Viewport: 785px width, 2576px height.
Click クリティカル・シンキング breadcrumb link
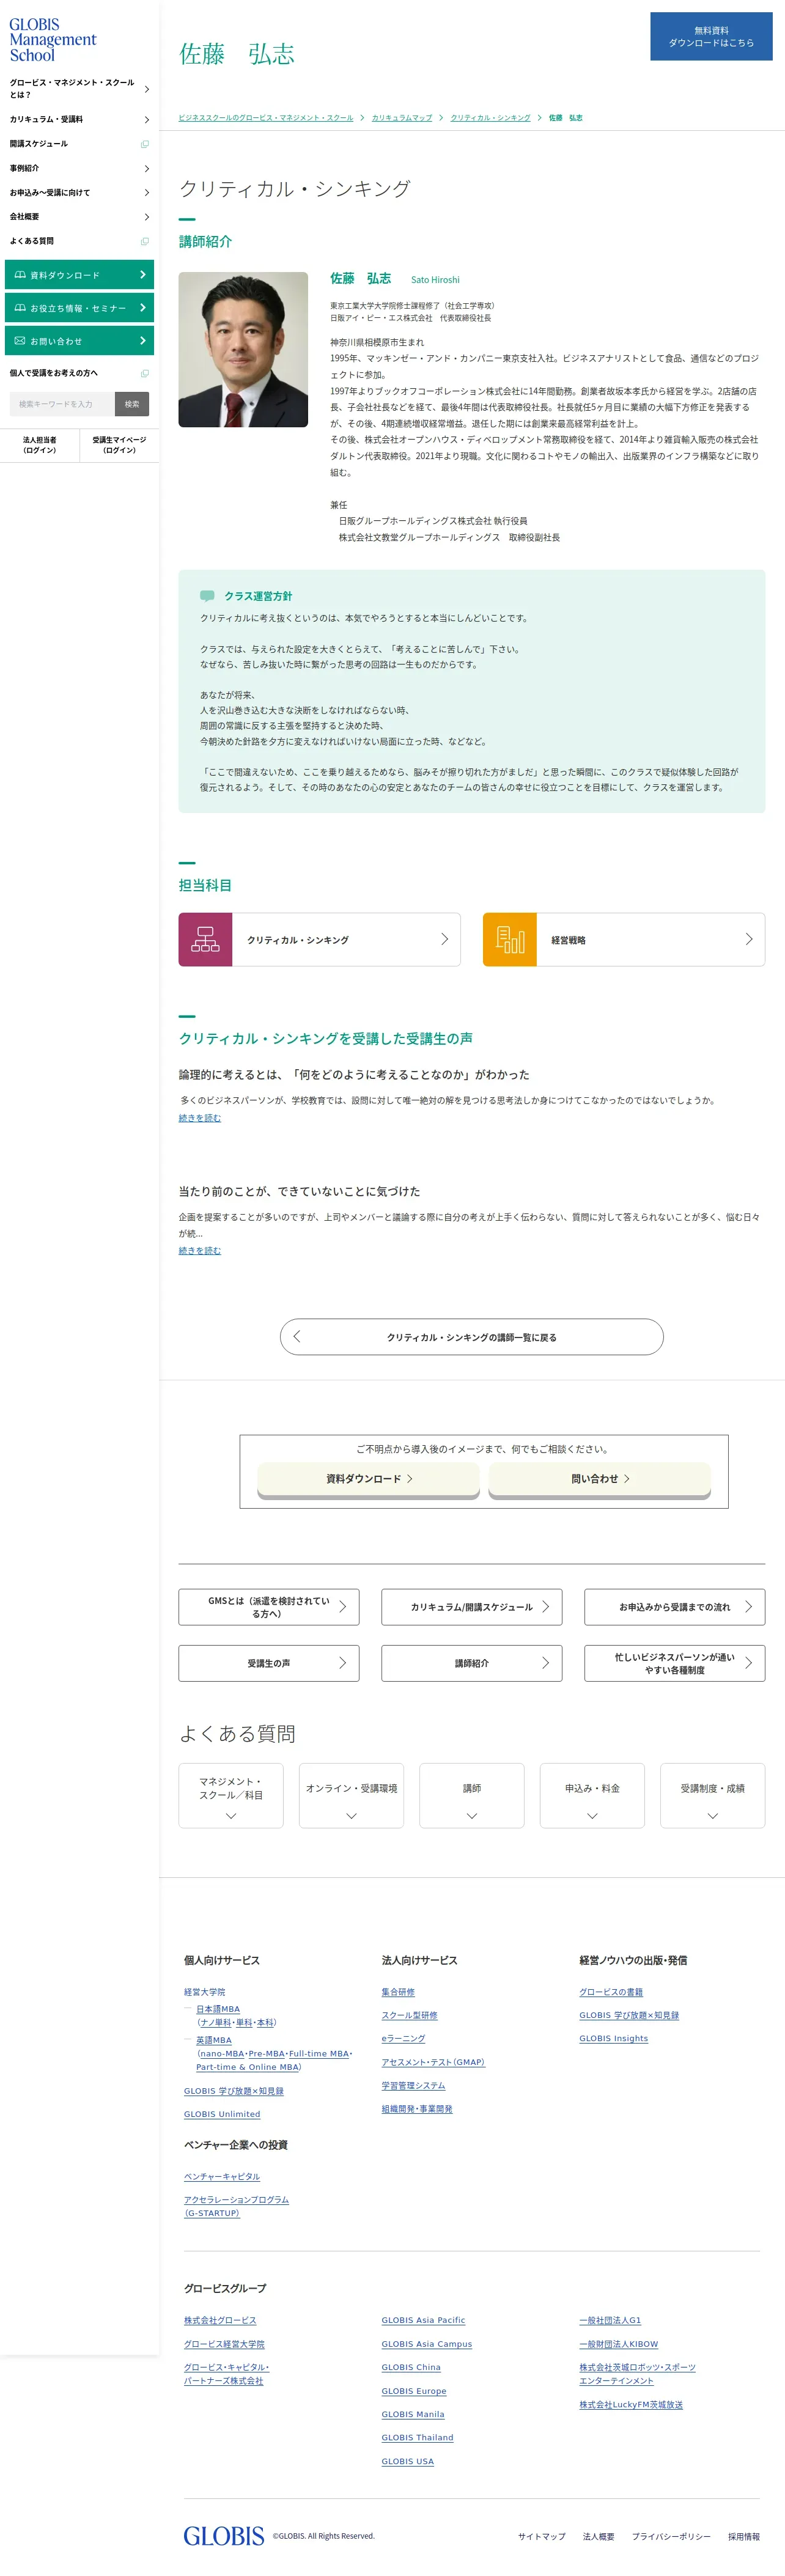click(490, 118)
